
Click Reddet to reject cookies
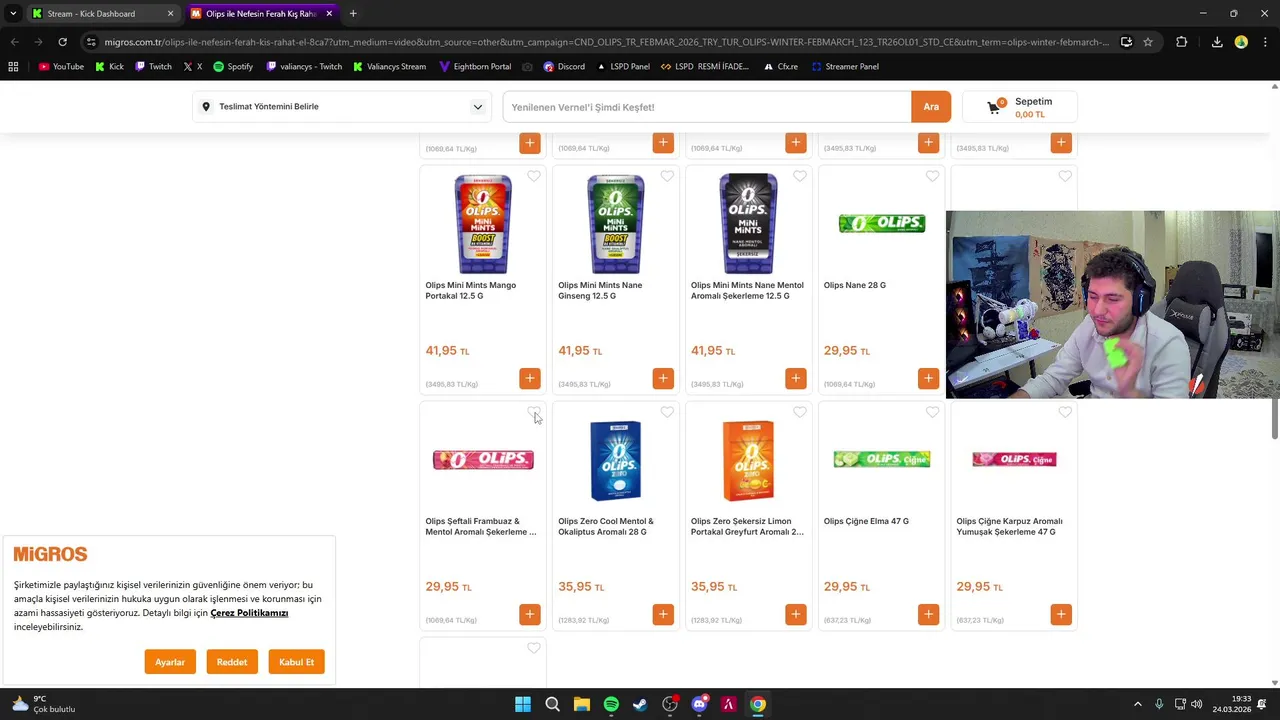click(232, 662)
